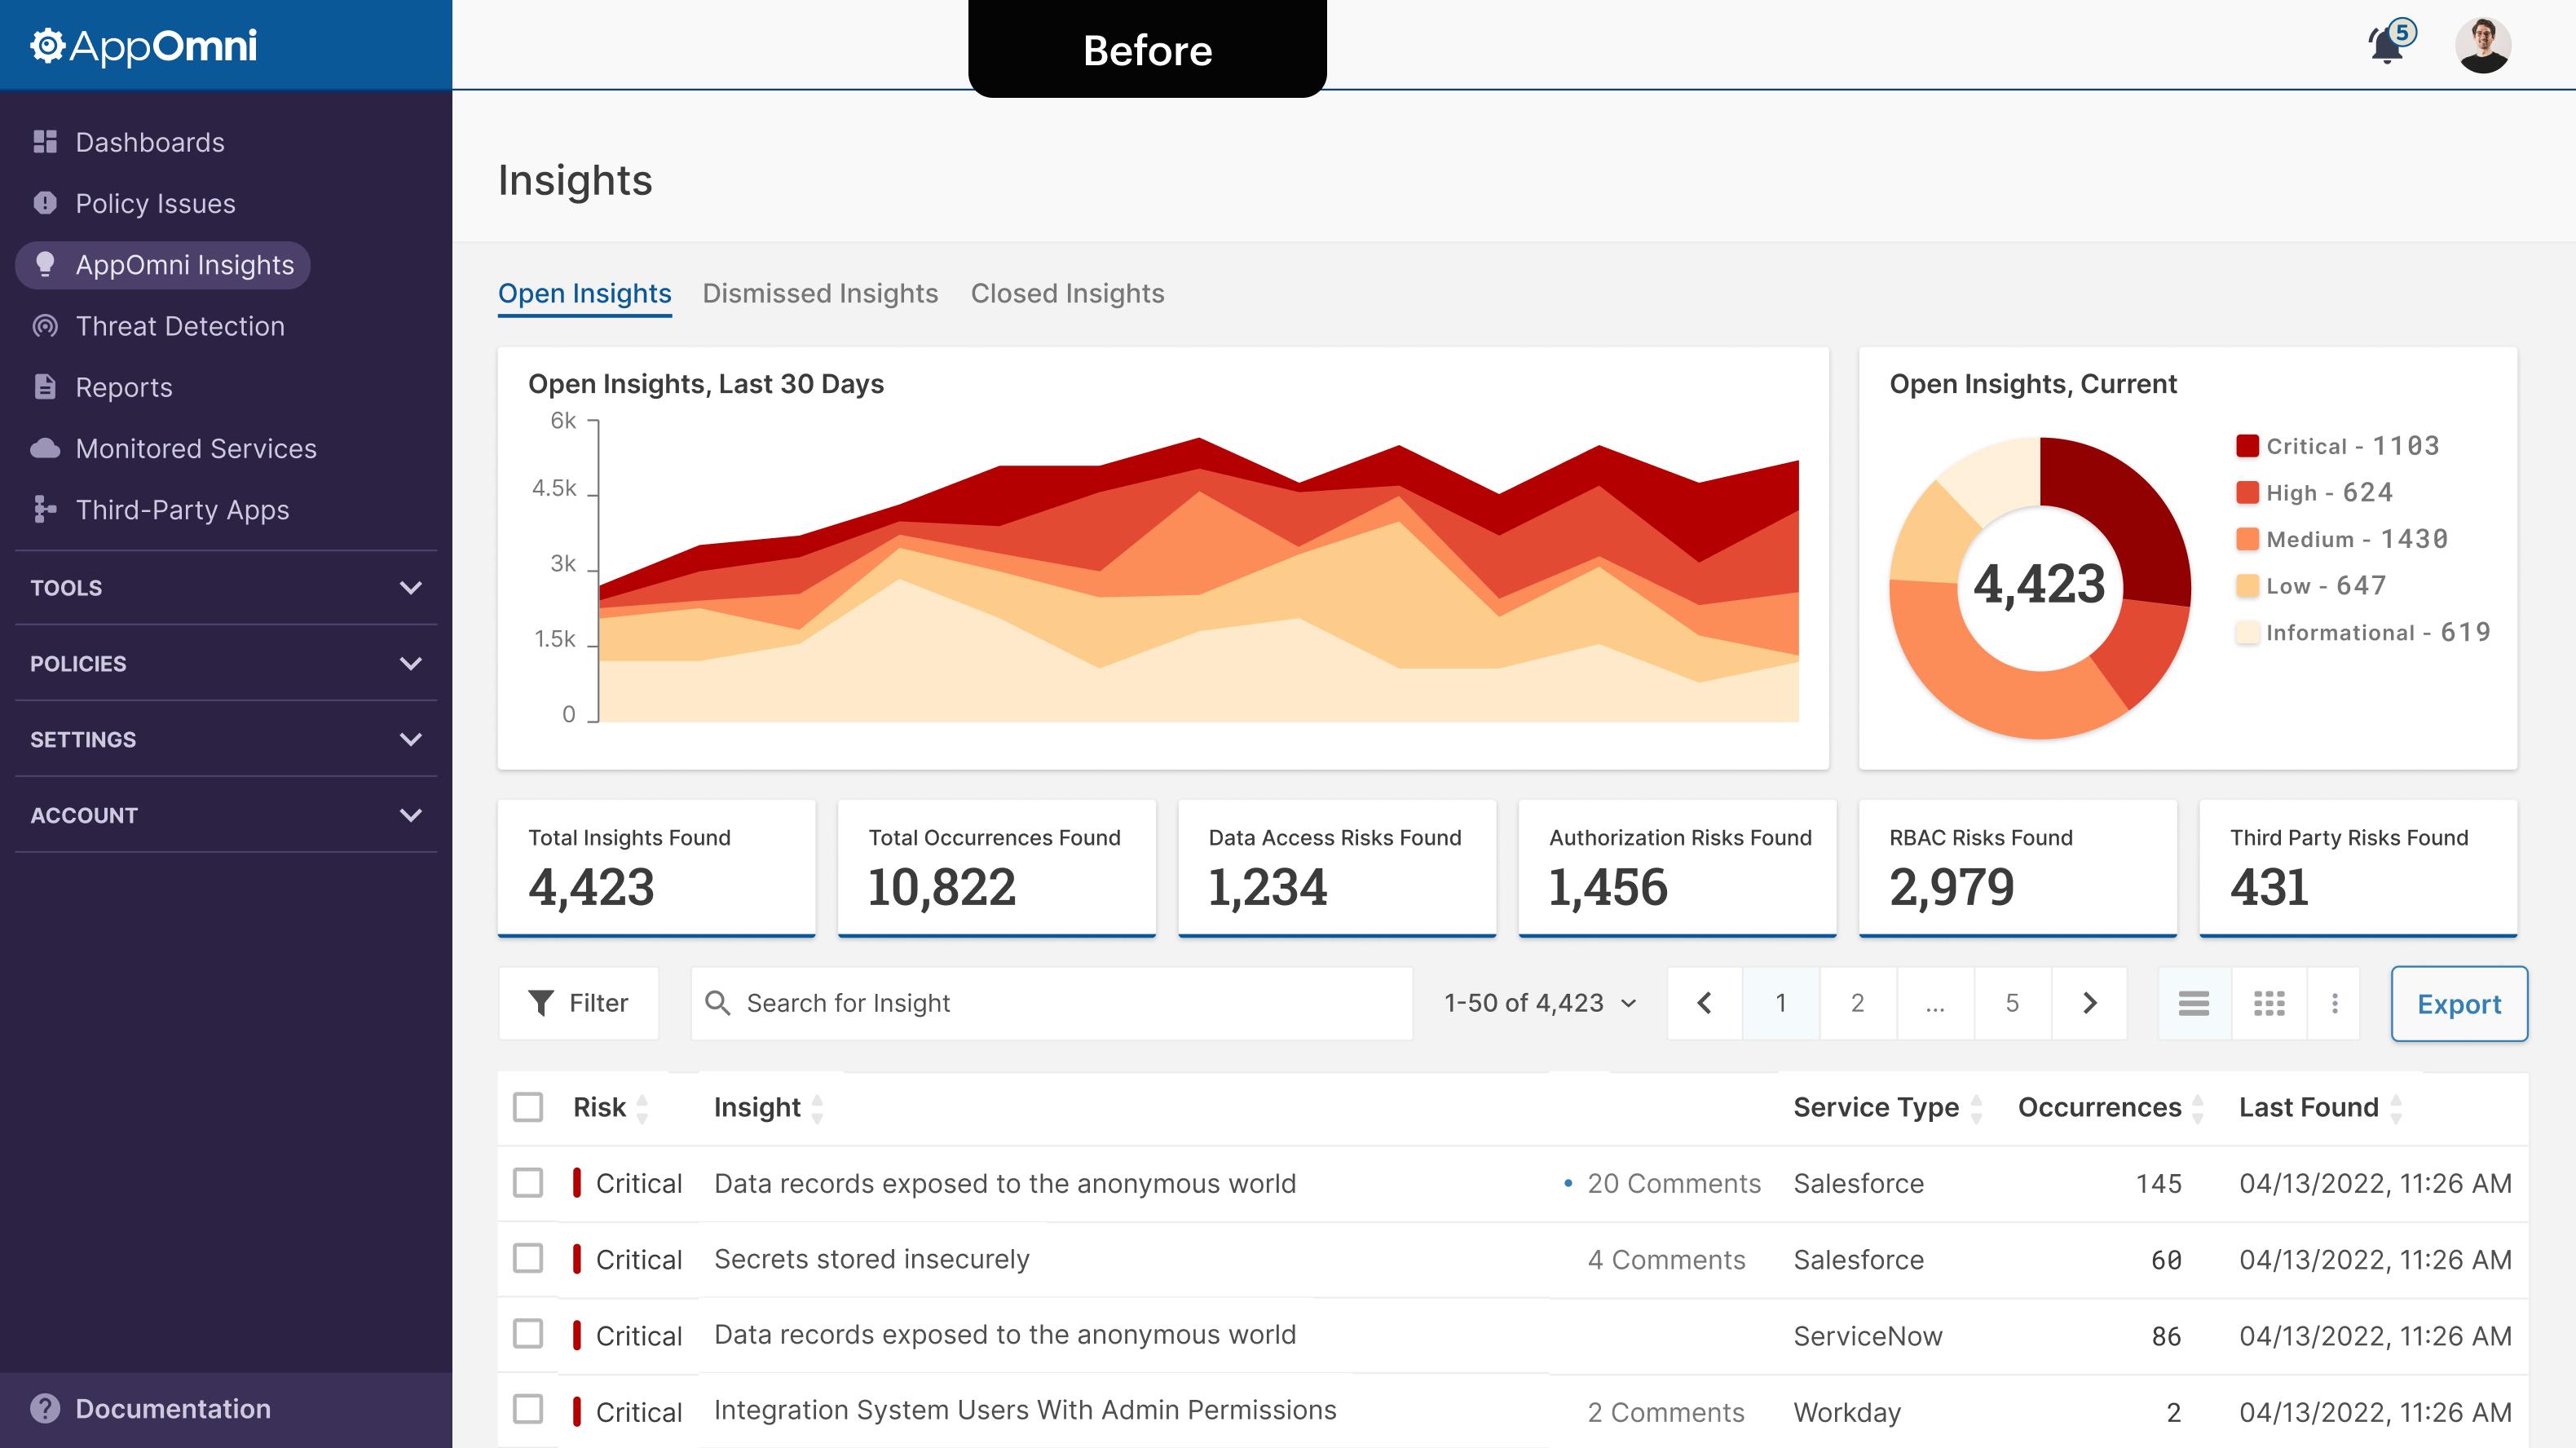The width and height of the screenshot is (2576, 1448).
Task: Switch to Closed Insights tab
Action: pos(1067,294)
